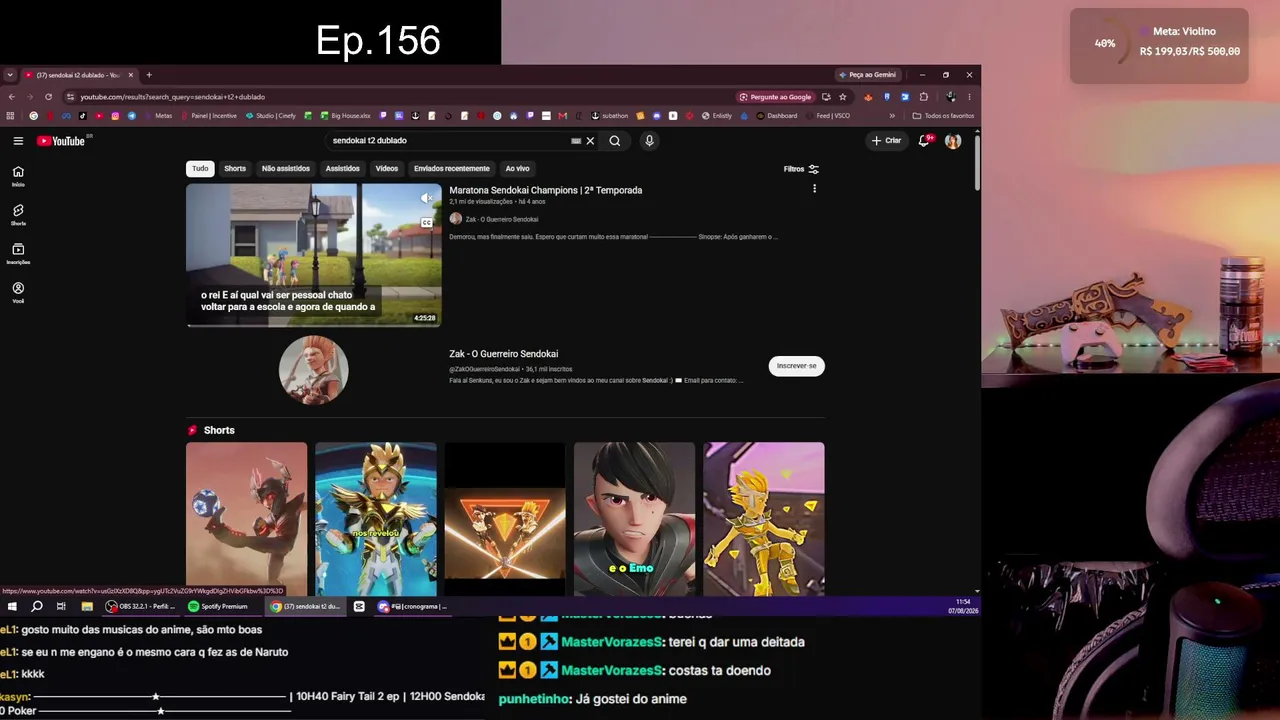
Task: Clear the YouTube search query
Action: coord(590,141)
